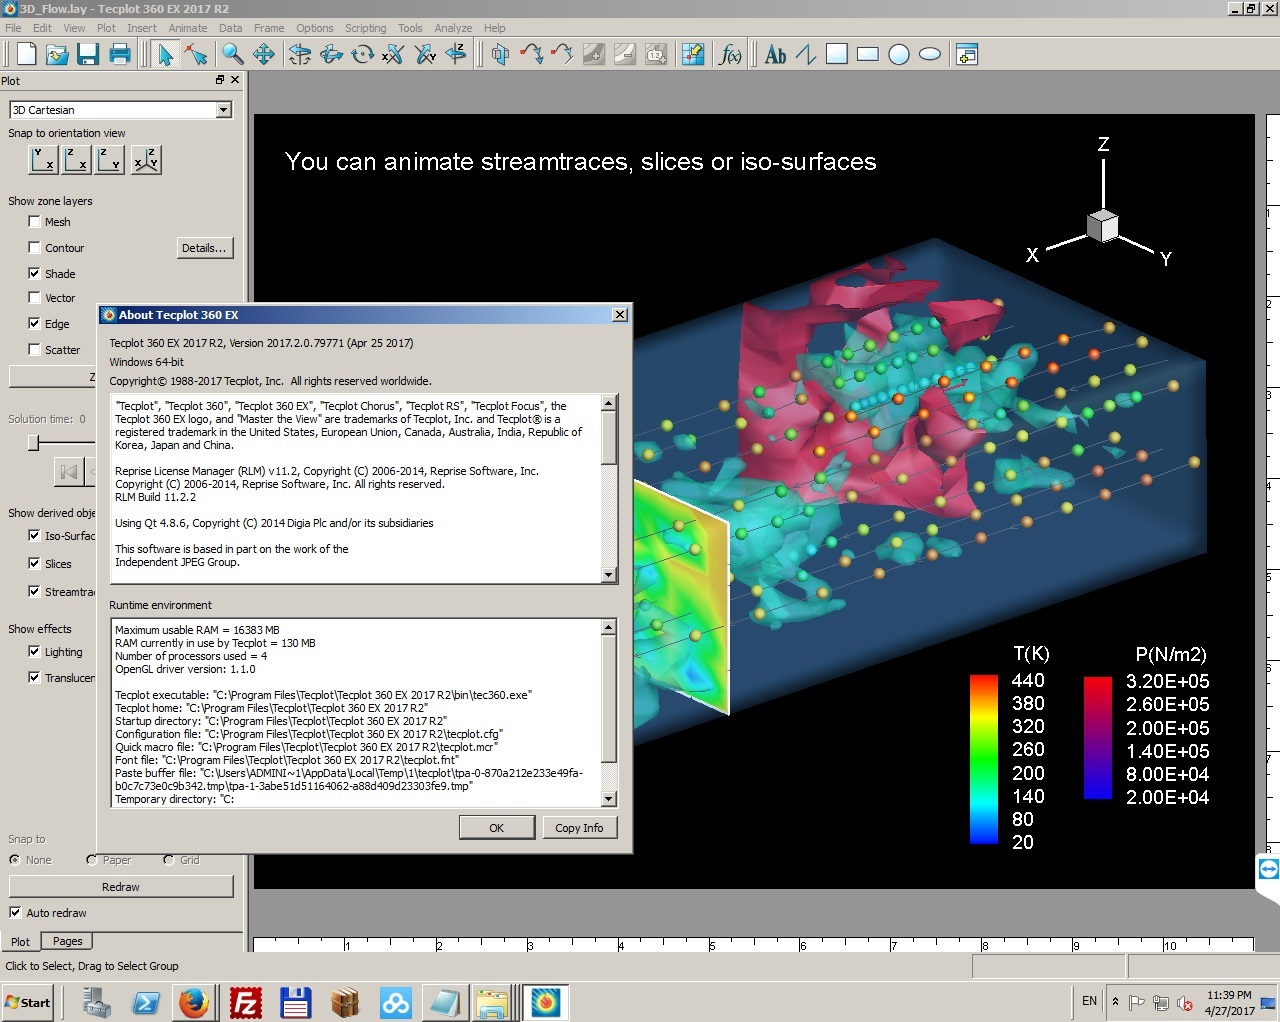
Task: Open contour Details... button
Action: pyautogui.click(x=204, y=248)
